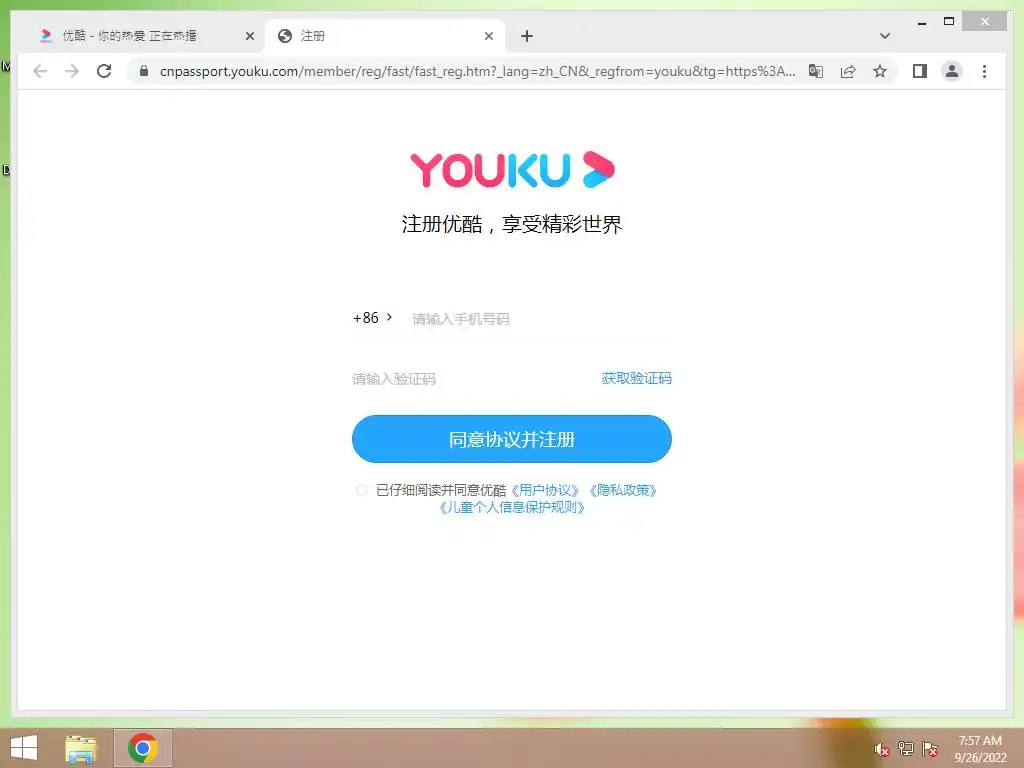1024x768 pixels.
Task: Click 获取验证码 link
Action: pyautogui.click(x=636, y=378)
